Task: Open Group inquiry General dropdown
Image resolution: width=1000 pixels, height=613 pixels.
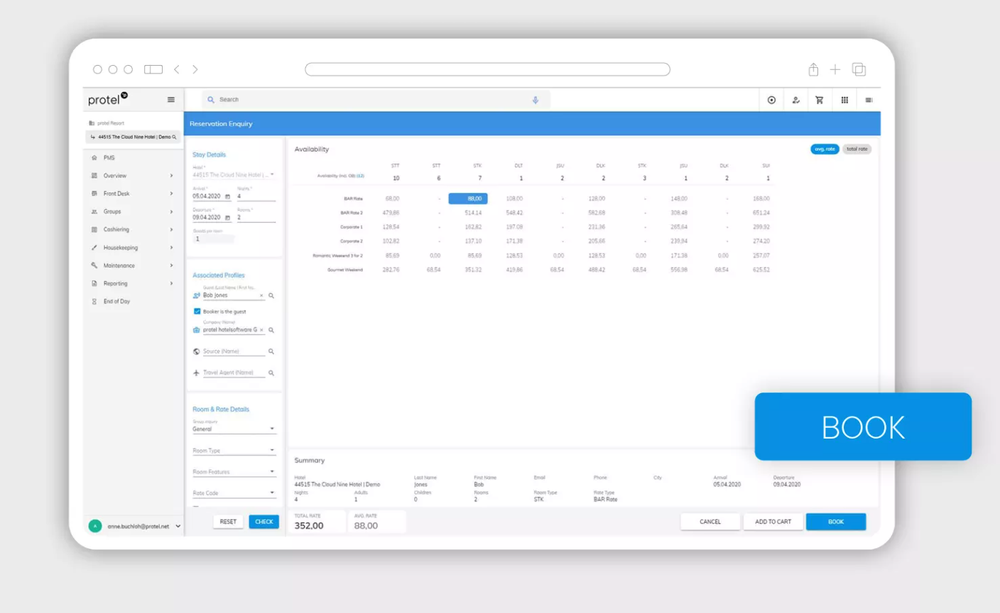Action: coord(233,429)
